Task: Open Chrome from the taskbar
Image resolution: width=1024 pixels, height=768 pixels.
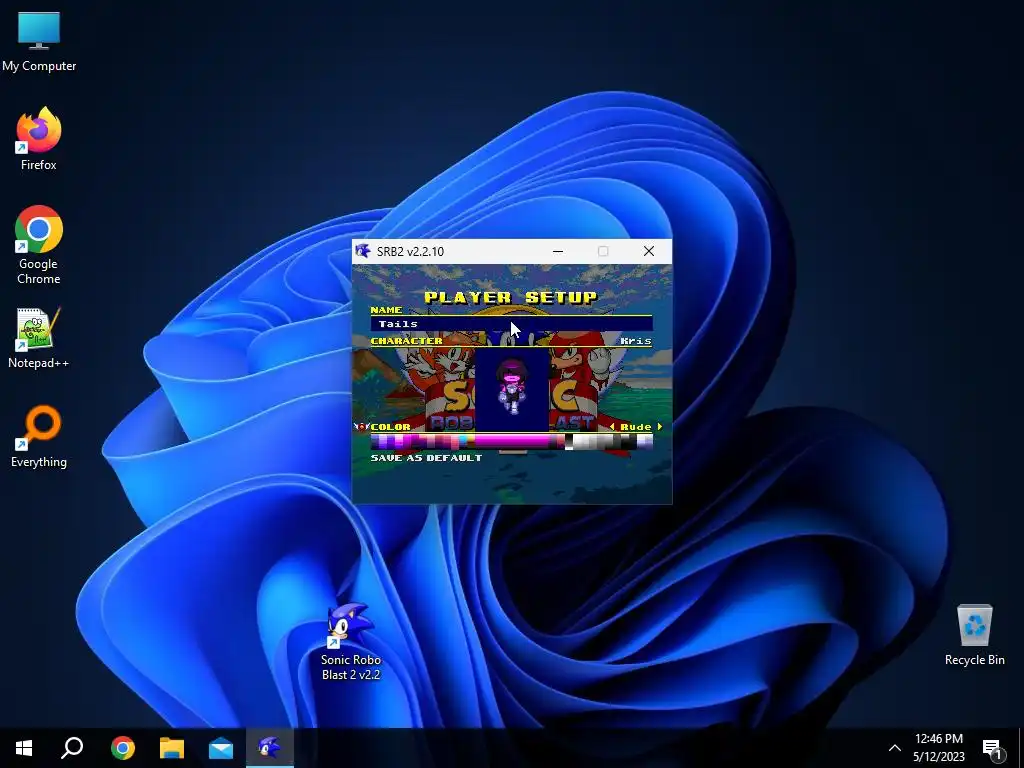Action: point(122,748)
